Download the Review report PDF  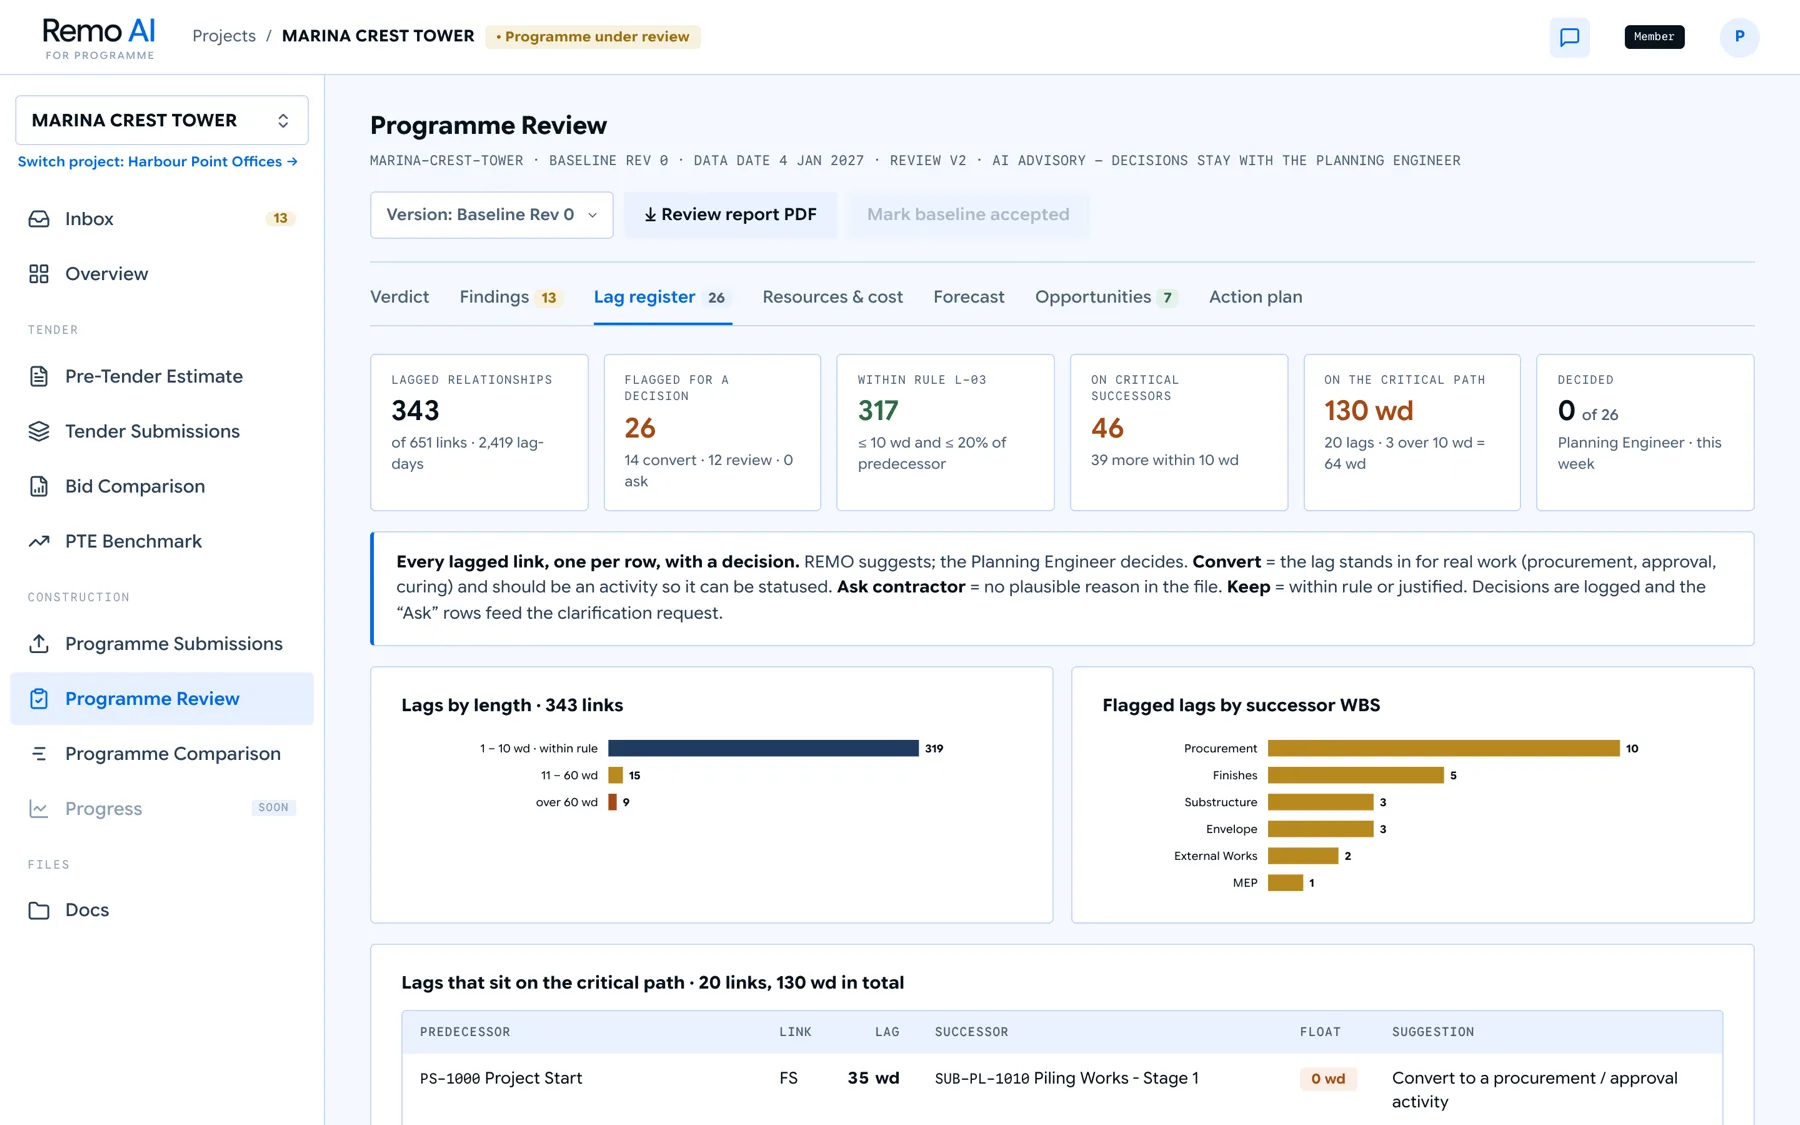(x=730, y=215)
